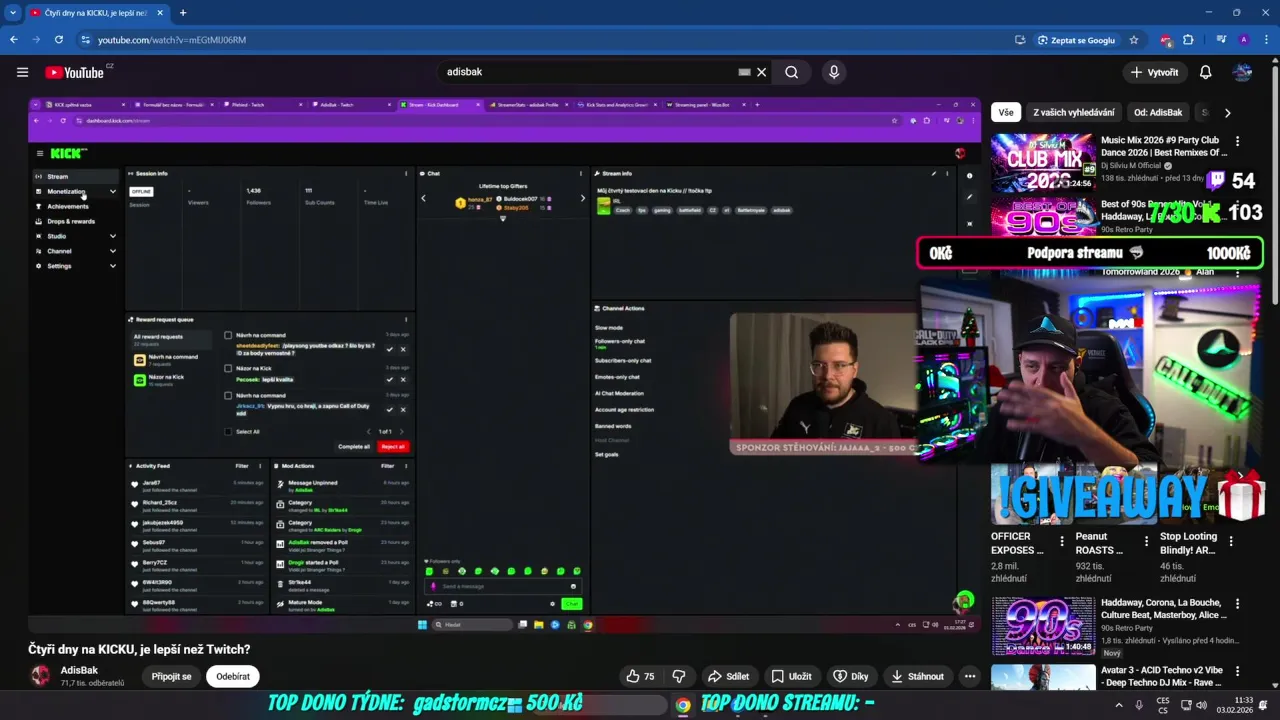Bookmark this page with the star
Image resolution: width=1280 pixels, height=720 pixels.
coord(1133,40)
